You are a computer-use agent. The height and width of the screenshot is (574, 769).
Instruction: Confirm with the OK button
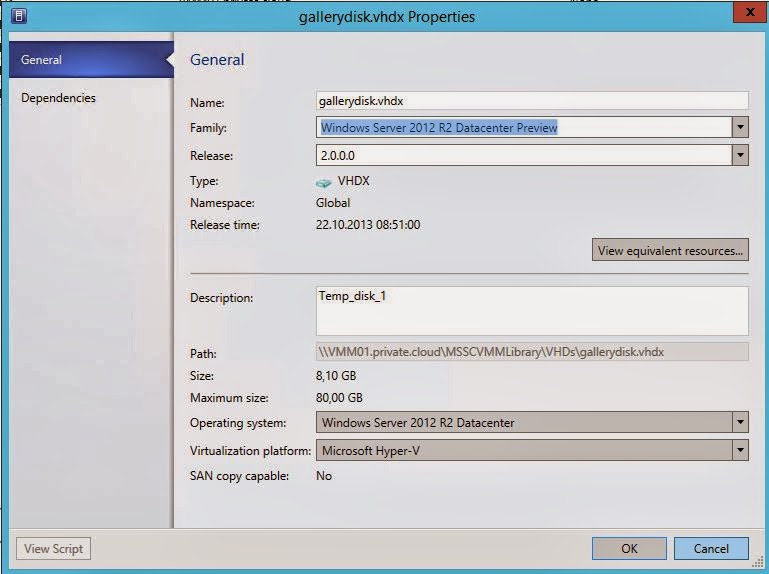click(x=629, y=548)
